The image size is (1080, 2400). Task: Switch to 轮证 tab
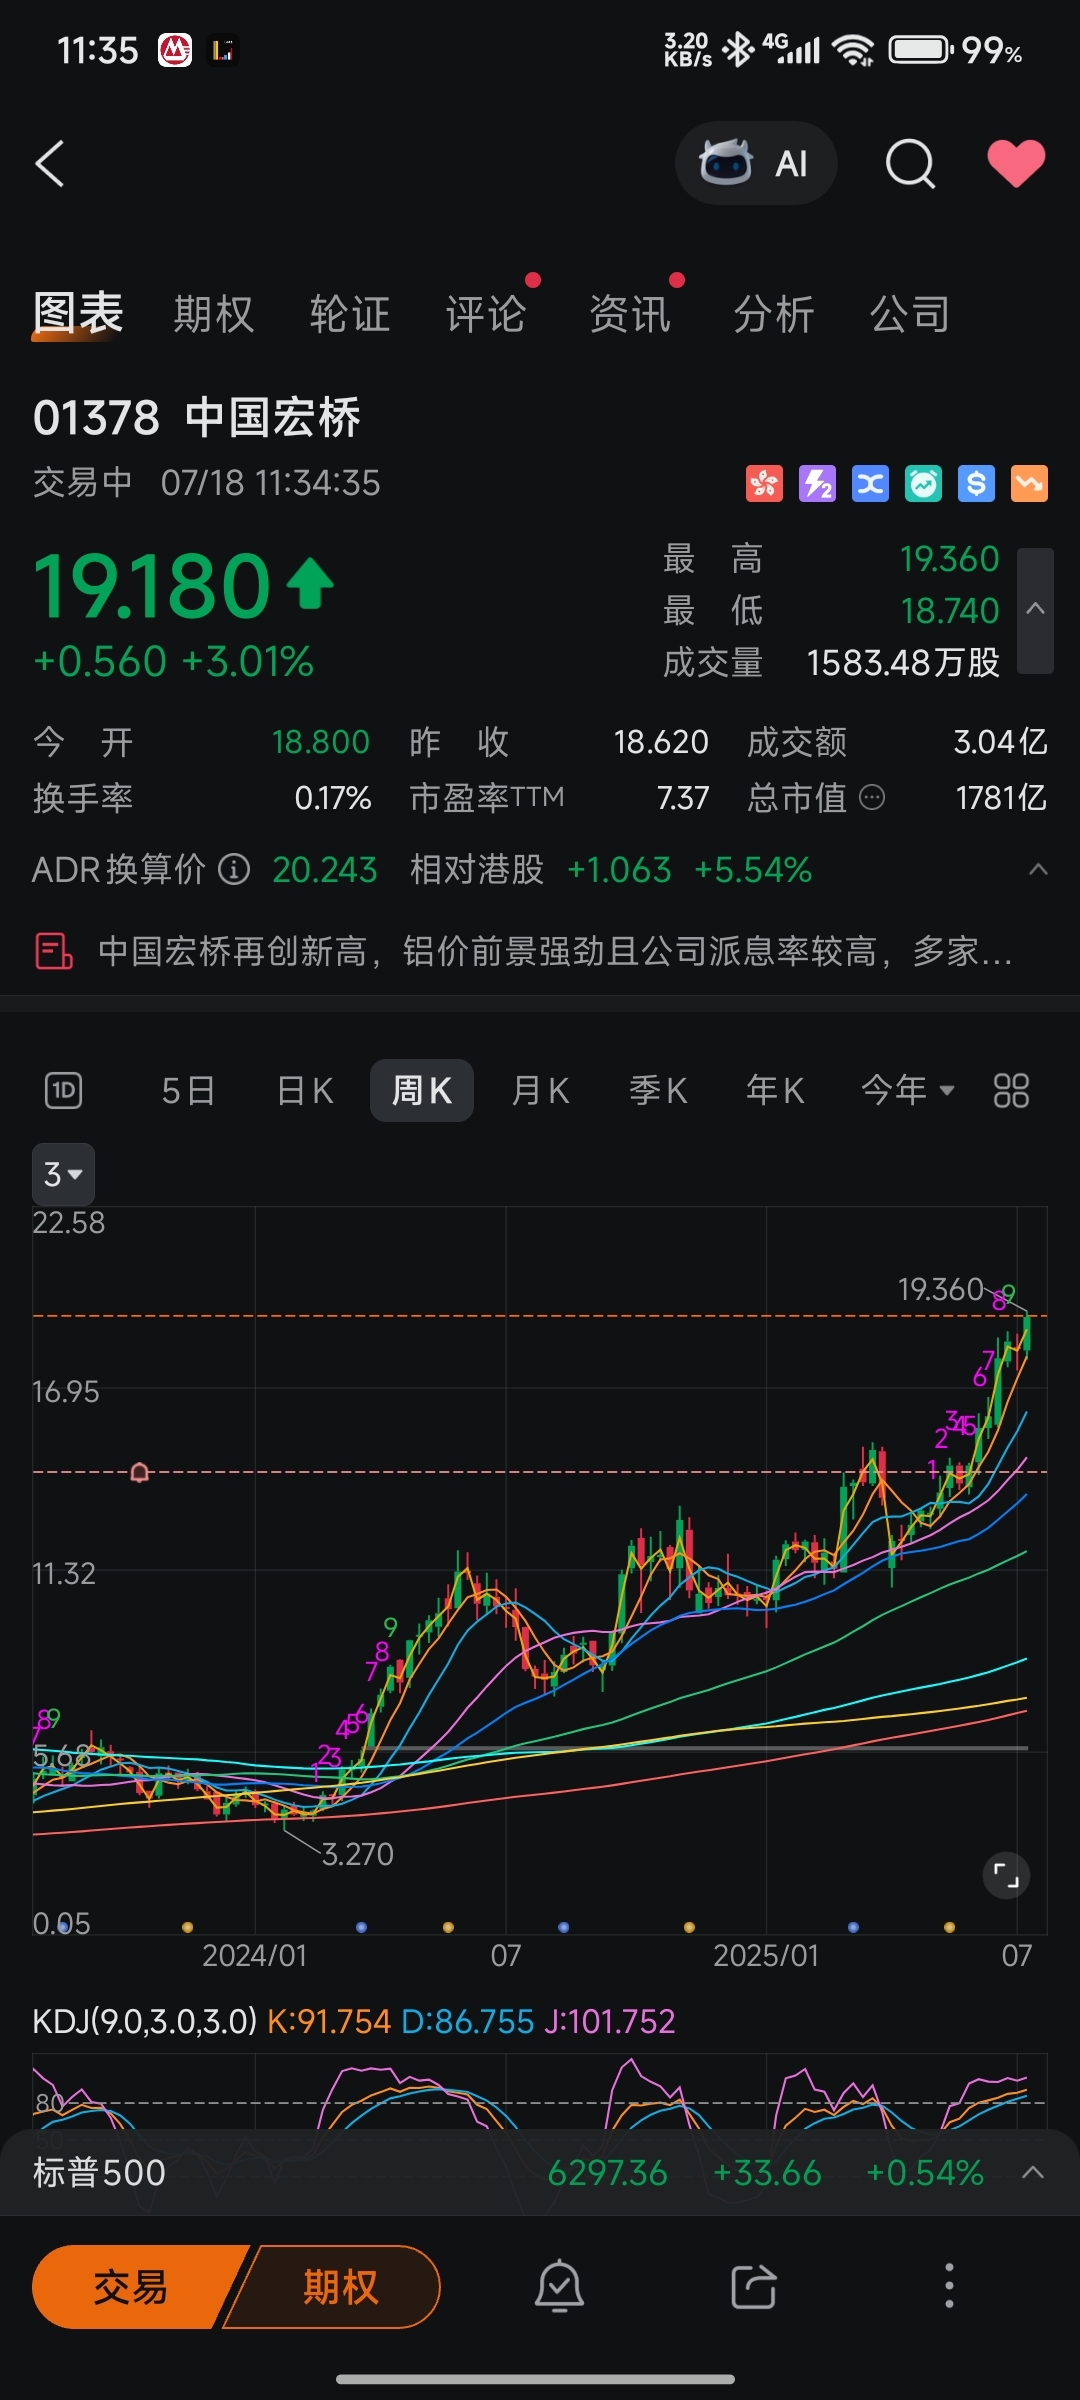pos(350,314)
